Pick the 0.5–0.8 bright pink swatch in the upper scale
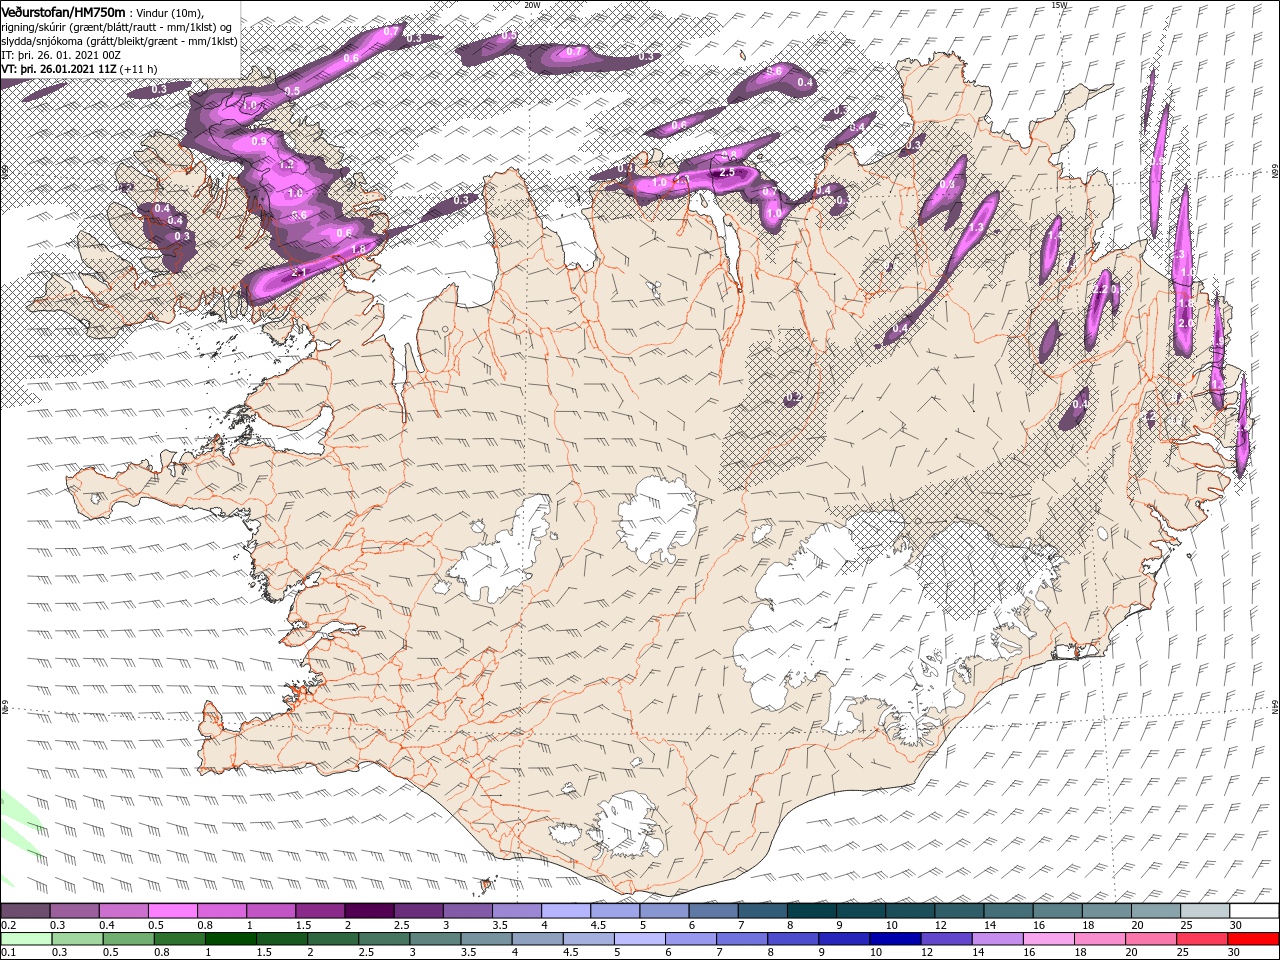The width and height of the screenshot is (1280, 960). click(x=173, y=911)
